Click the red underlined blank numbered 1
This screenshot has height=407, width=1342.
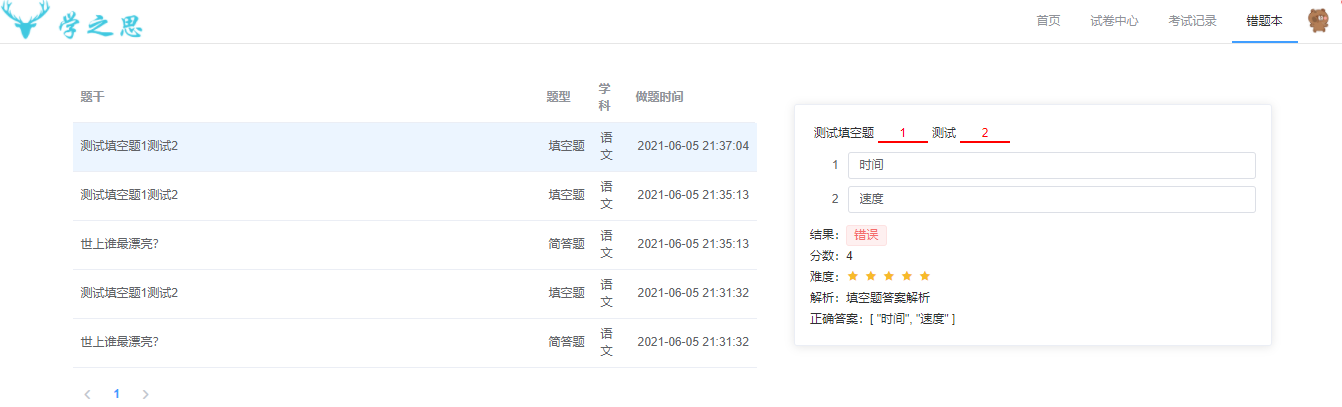click(x=903, y=133)
